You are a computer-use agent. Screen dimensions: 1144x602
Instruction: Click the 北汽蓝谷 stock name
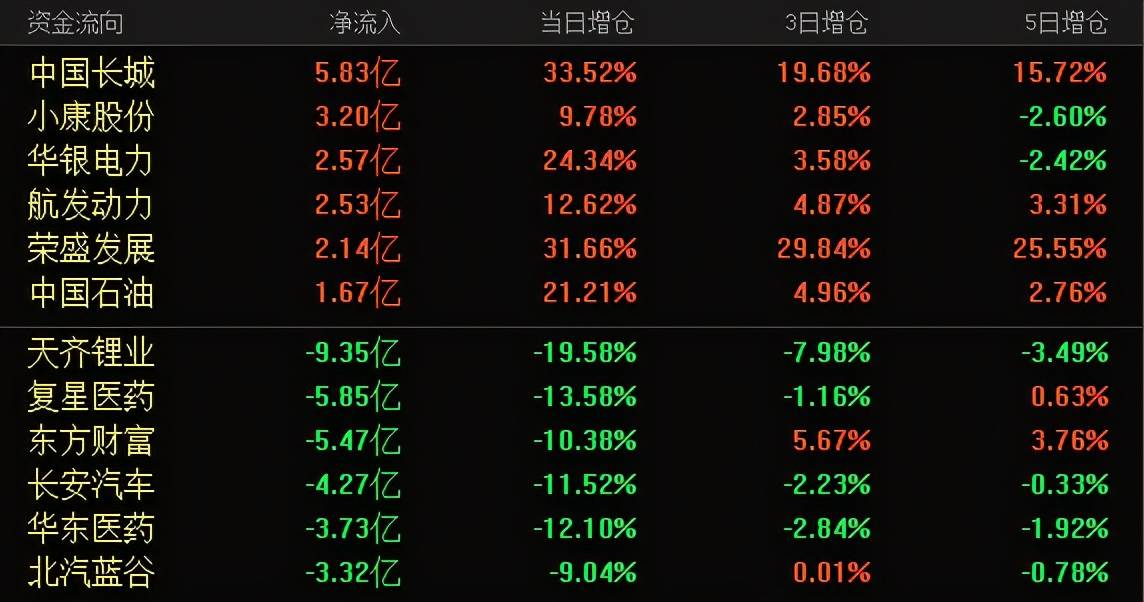click(x=91, y=572)
